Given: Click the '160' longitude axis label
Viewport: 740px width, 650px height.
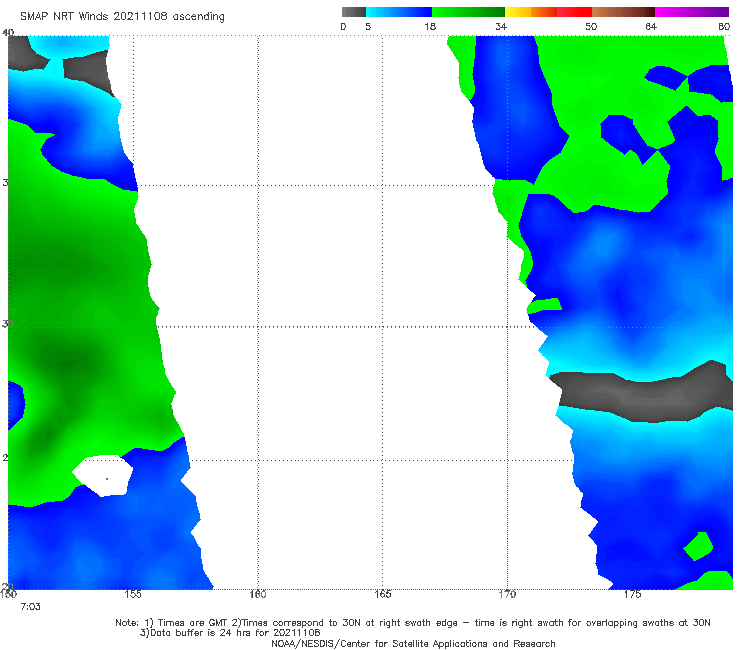Looking at the screenshot, I should click(258, 594).
